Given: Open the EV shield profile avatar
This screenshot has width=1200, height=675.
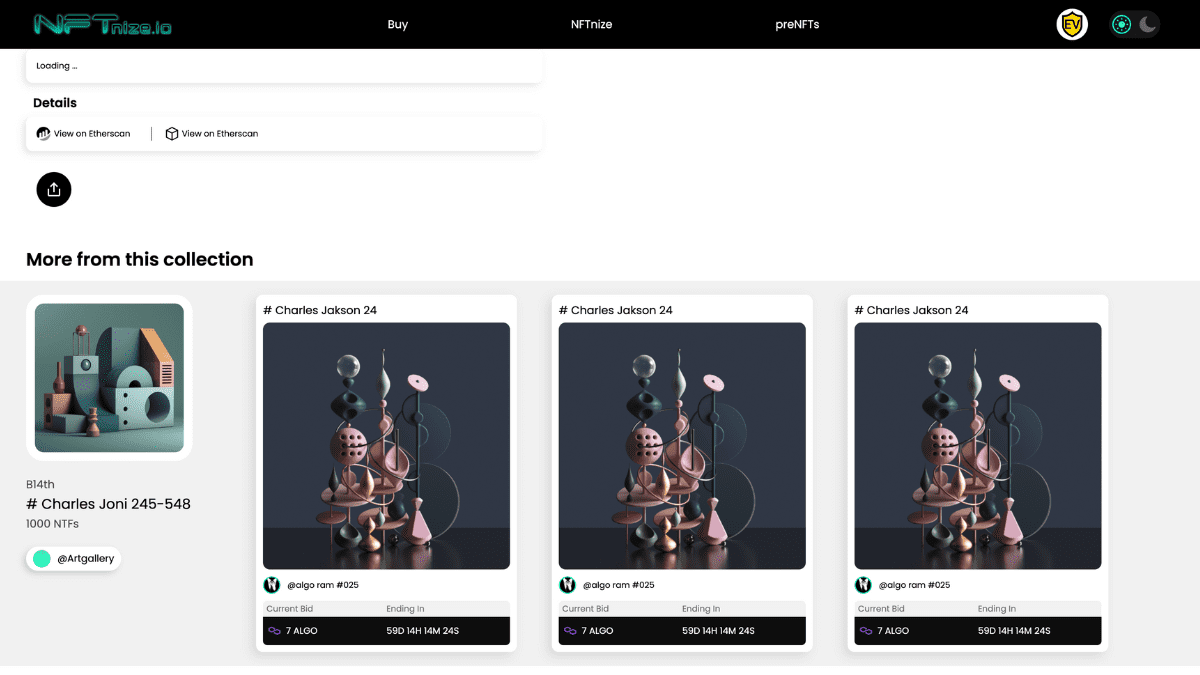Looking at the screenshot, I should pyautogui.click(x=1072, y=24).
